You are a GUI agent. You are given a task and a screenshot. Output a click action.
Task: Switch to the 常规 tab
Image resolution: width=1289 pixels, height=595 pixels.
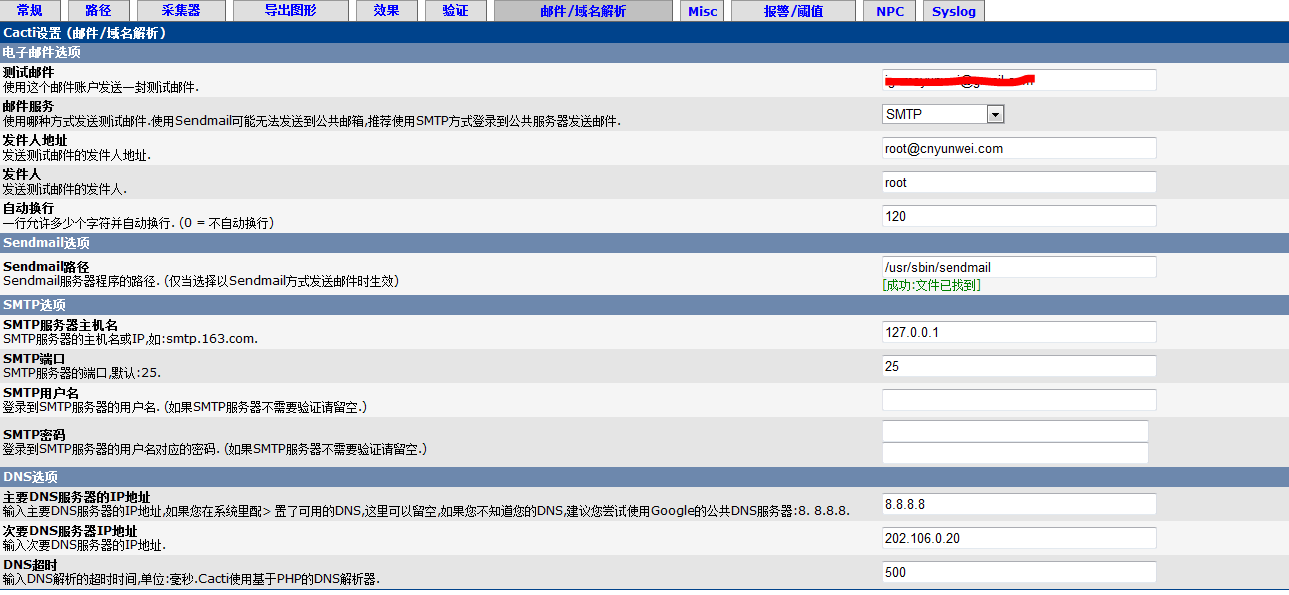tap(30, 11)
